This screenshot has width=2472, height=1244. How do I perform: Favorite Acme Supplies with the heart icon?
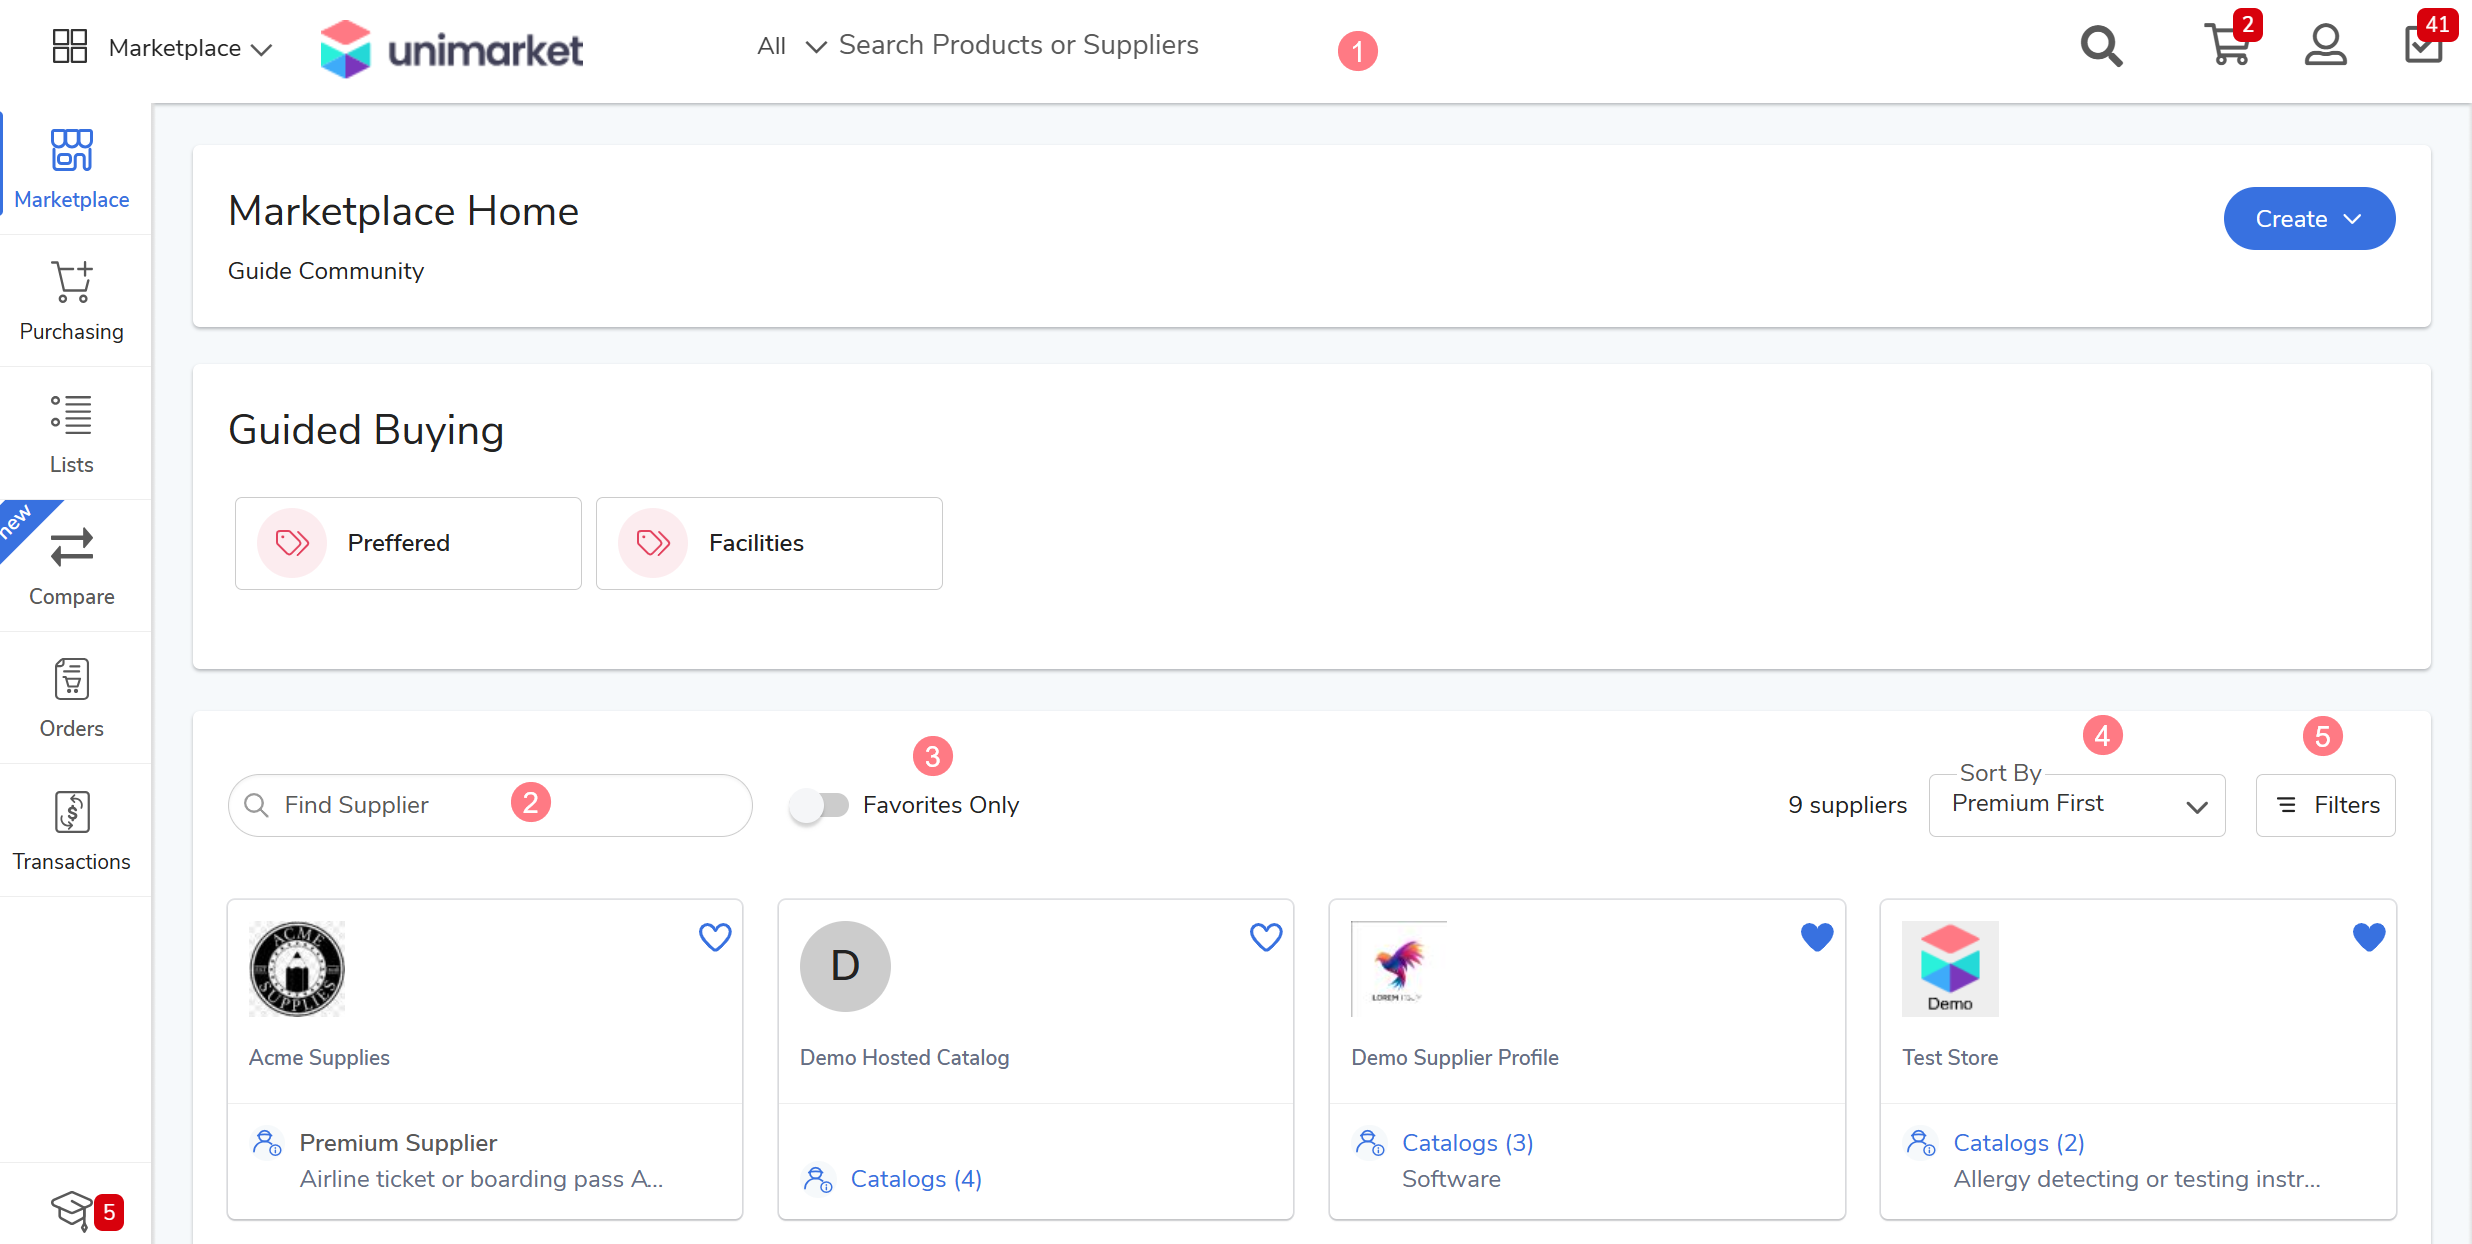click(714, 937)
